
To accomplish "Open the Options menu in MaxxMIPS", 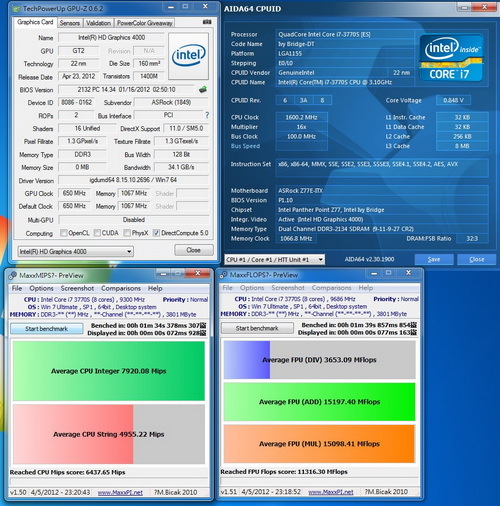I will click(41, 288).
